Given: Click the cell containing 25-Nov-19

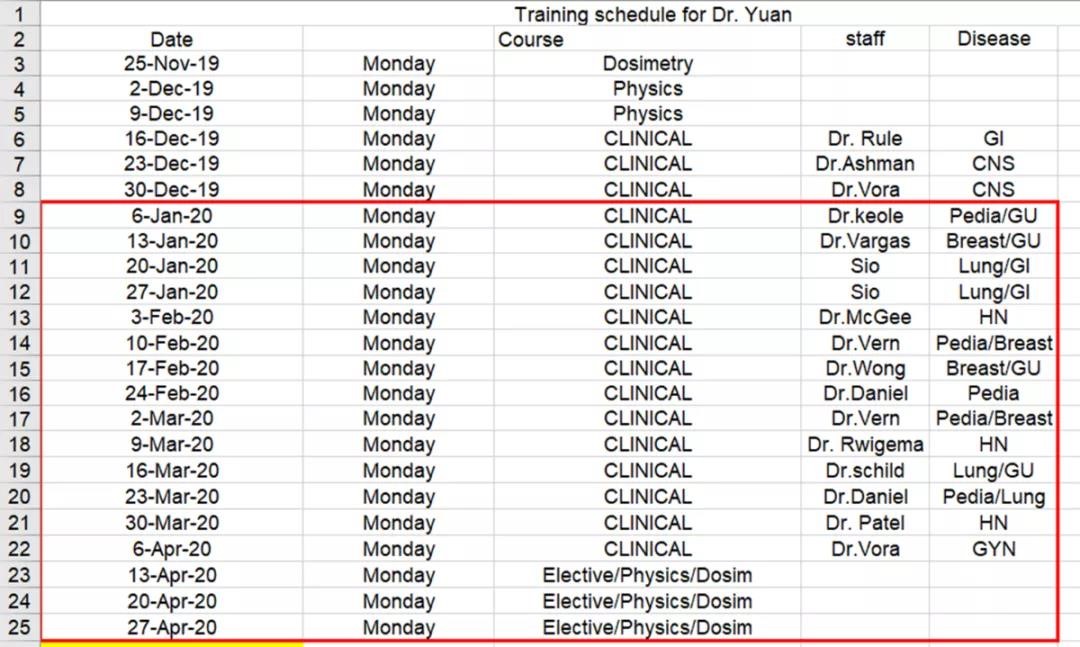Looking at the screenshot, I should [x=172, y=63].
